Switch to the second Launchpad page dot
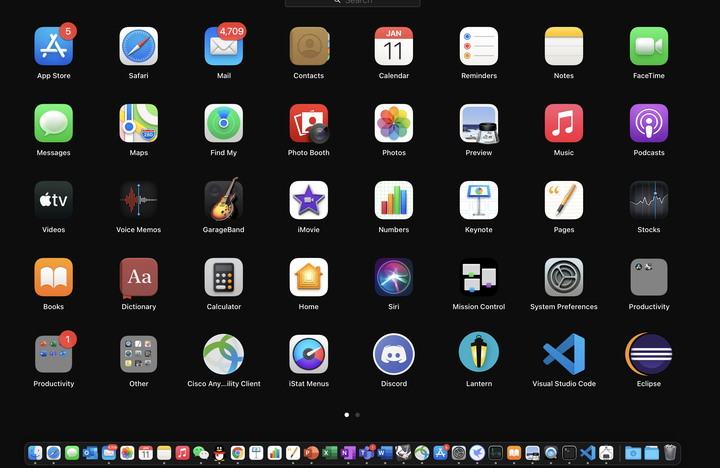The width and height of the screenshot is (720, 468). coord(358,415)
